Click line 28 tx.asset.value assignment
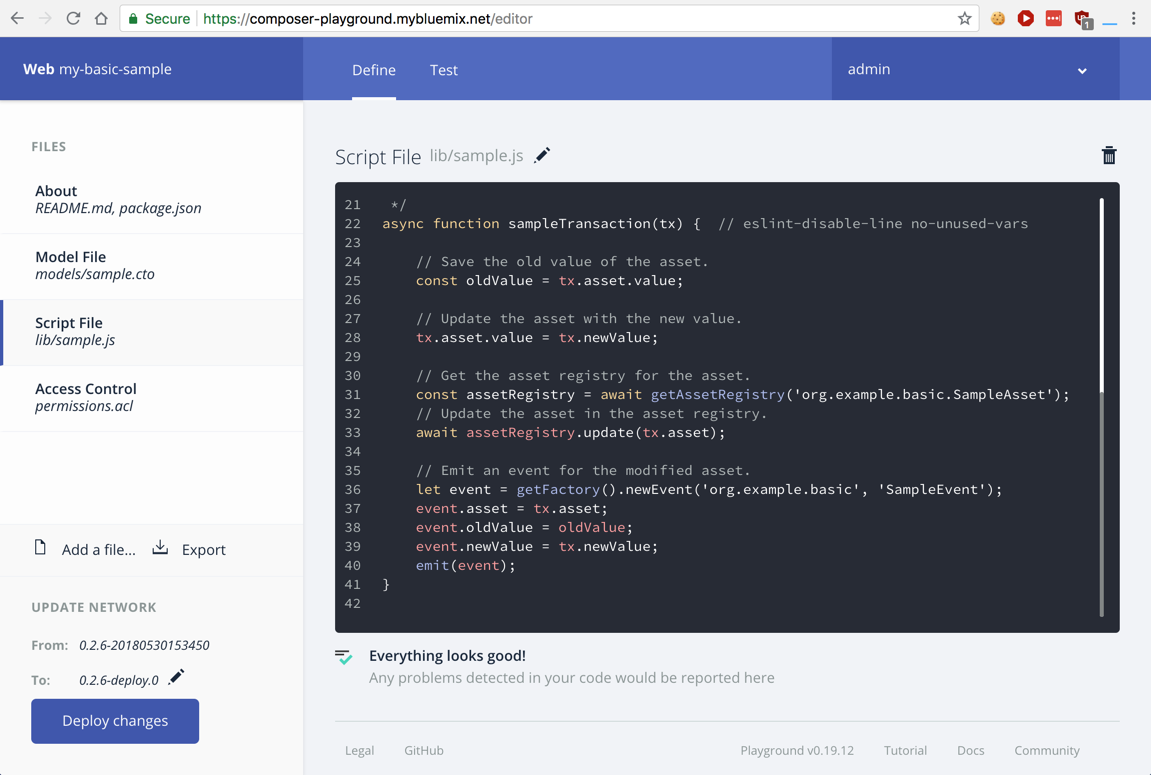The width and height of the screenshot is (1151, 775). 537,338
